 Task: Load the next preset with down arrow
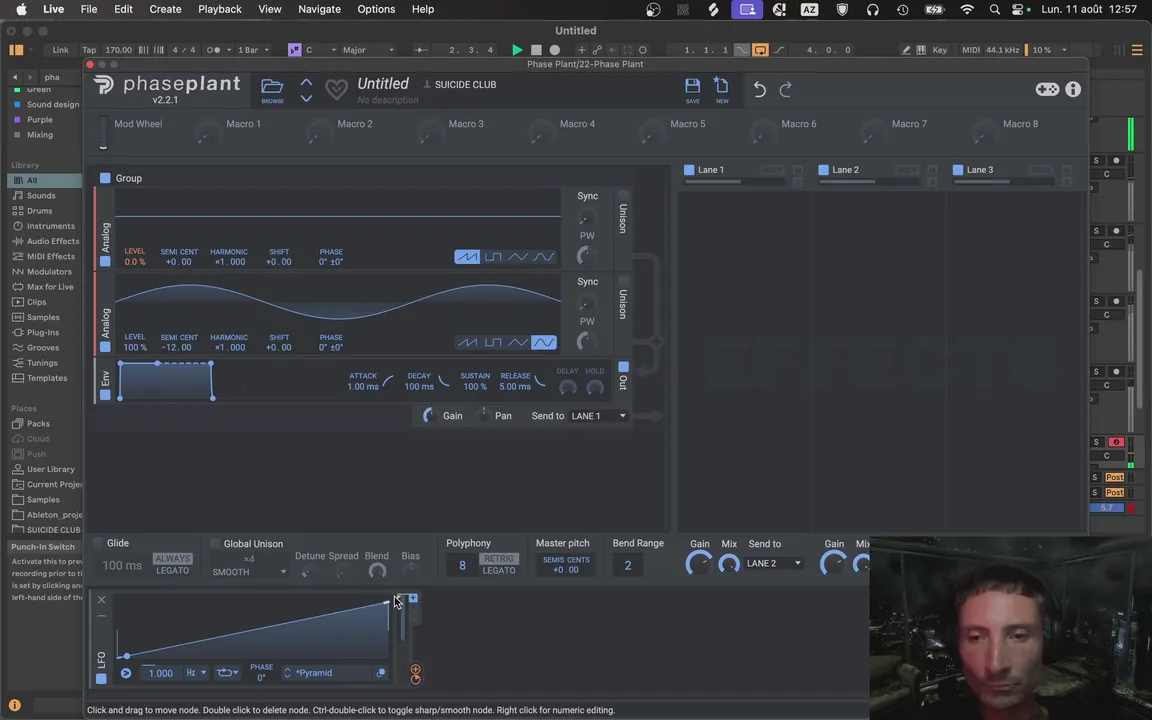[x=306, y=98]
